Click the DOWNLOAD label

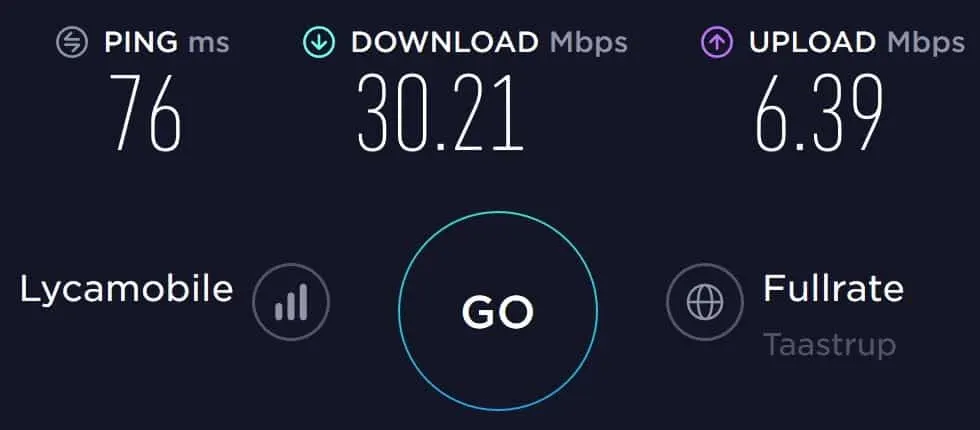click(x=444, y=42)
